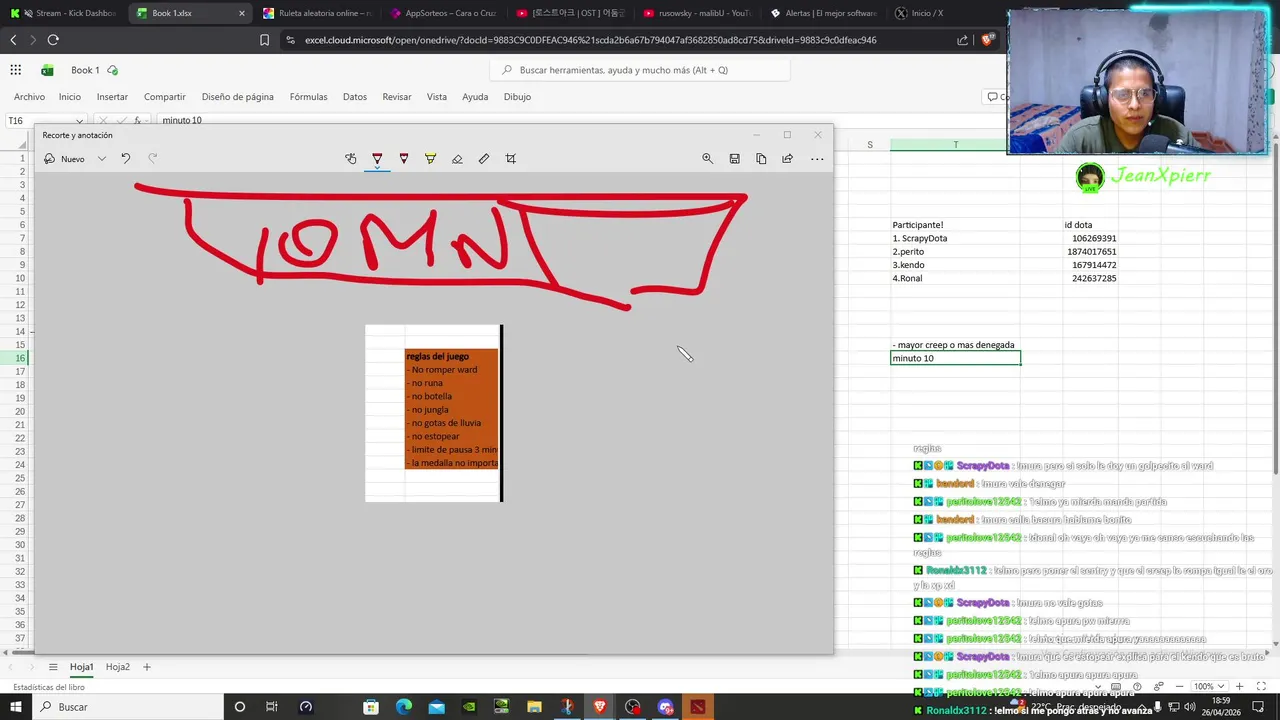Open the all sheets list icon
The width and height of the screenshot is (1280, 720).
[x=53, y=667]
